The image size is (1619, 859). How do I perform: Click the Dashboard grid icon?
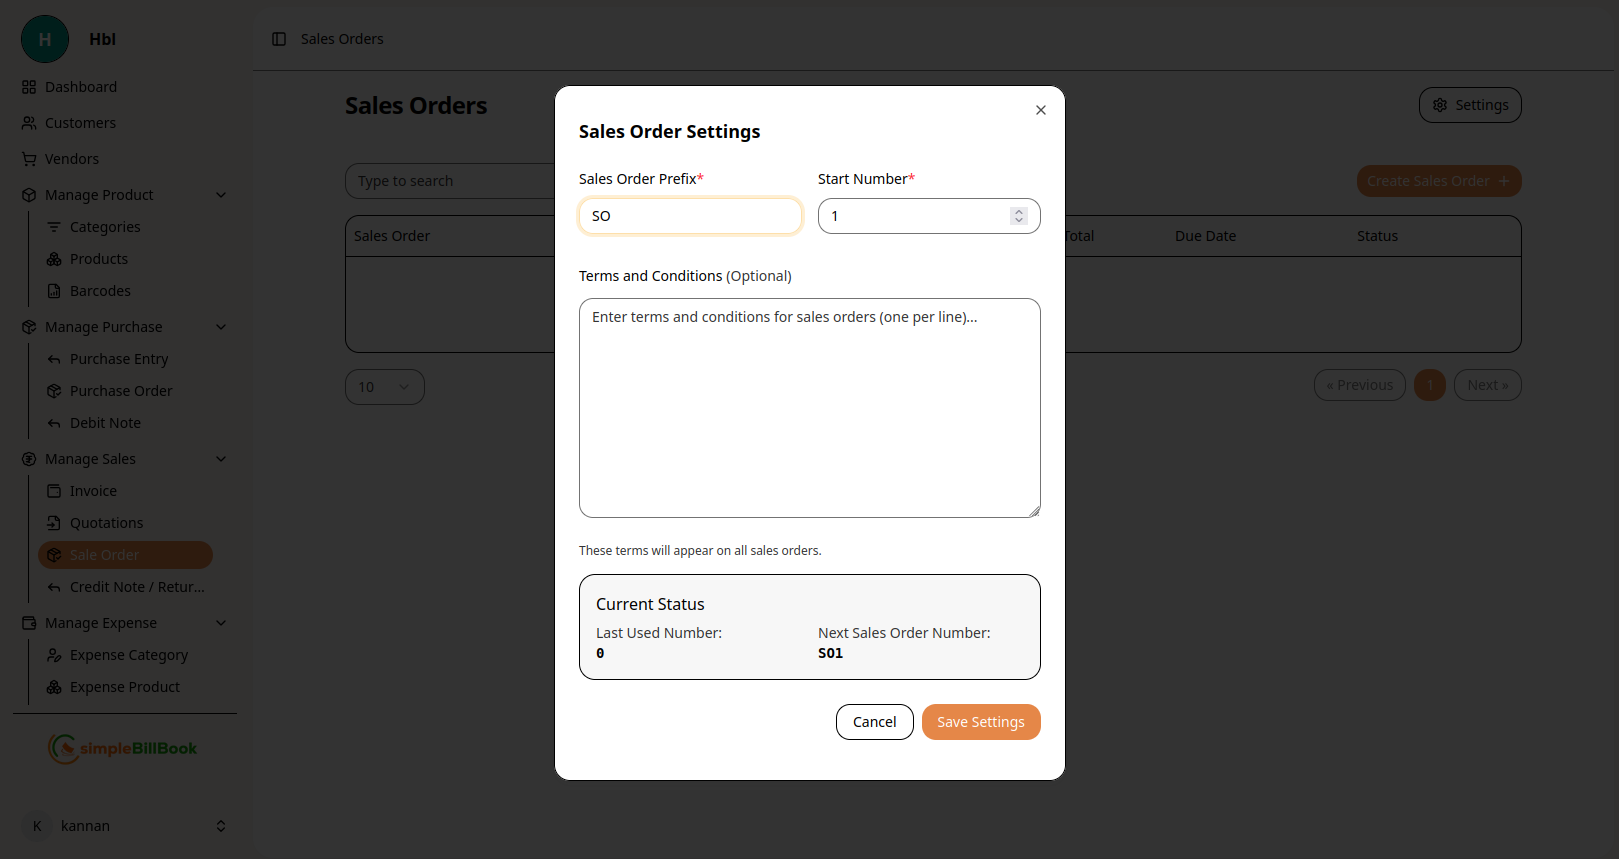[x=29, y=87]
